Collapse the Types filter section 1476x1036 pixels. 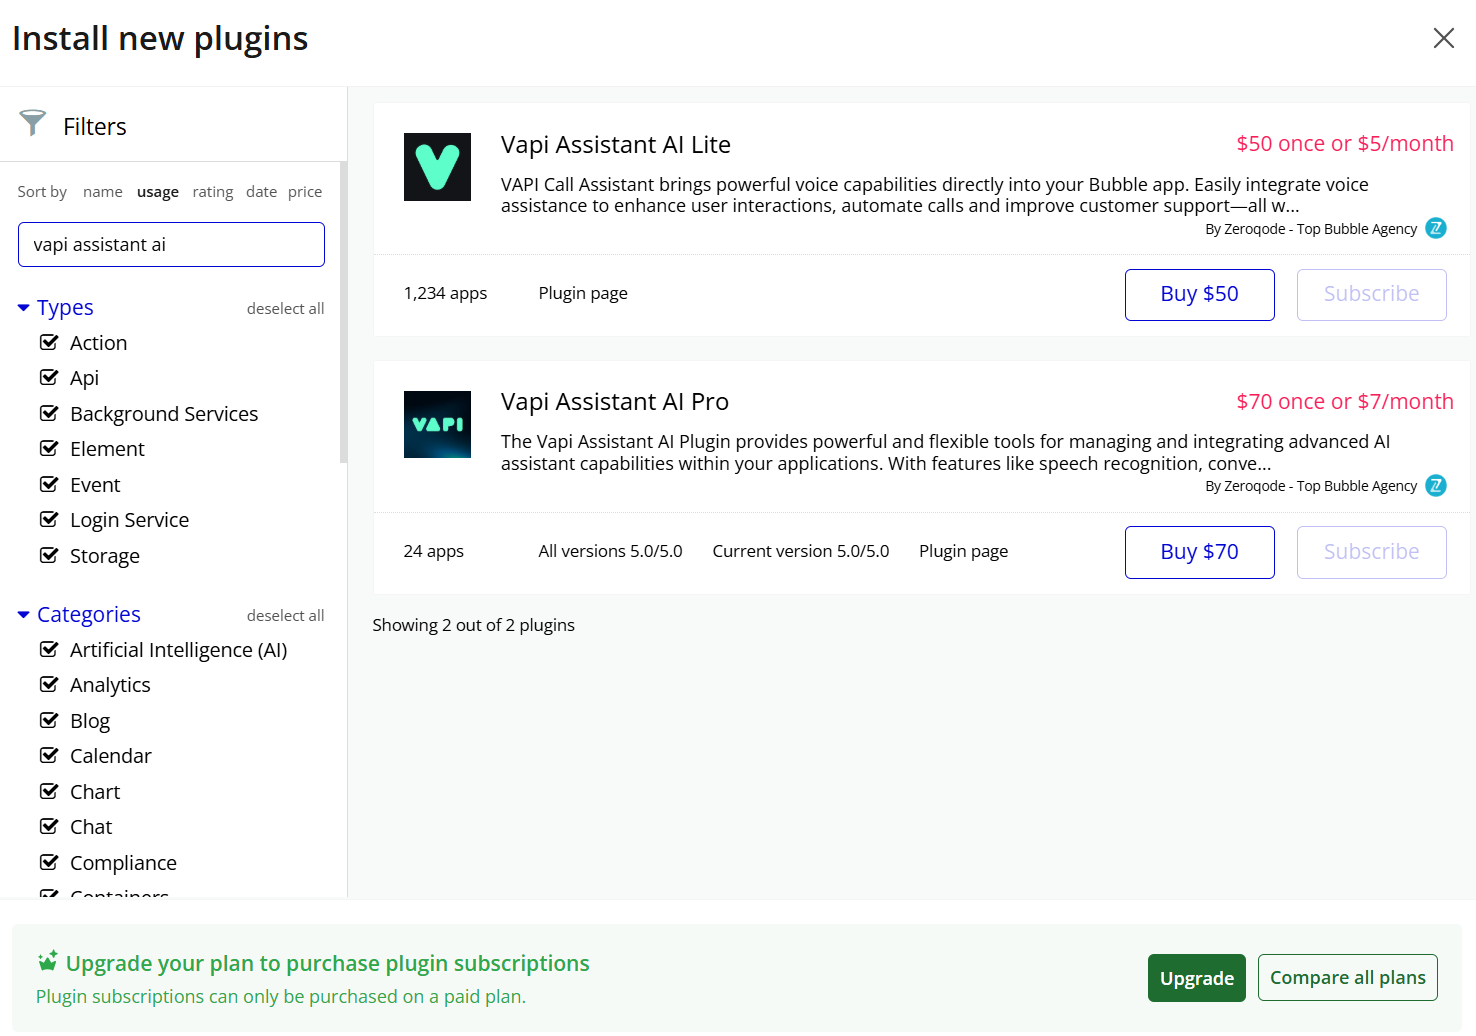(24, 308)
